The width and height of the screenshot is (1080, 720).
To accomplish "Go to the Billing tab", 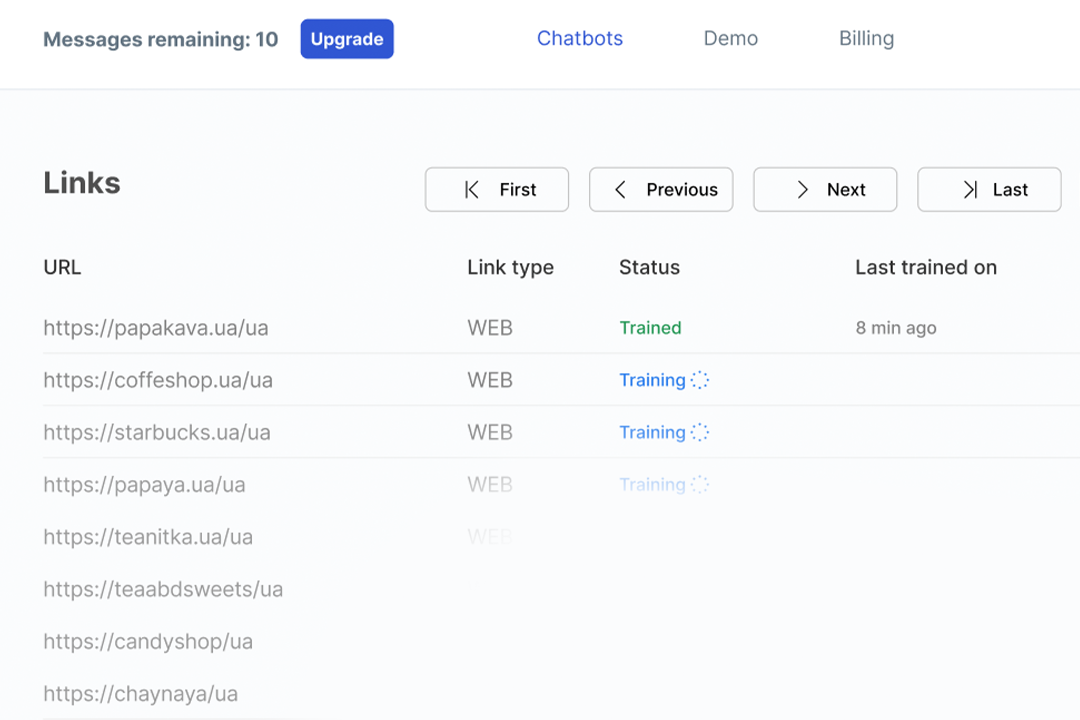I will point(866,39).
